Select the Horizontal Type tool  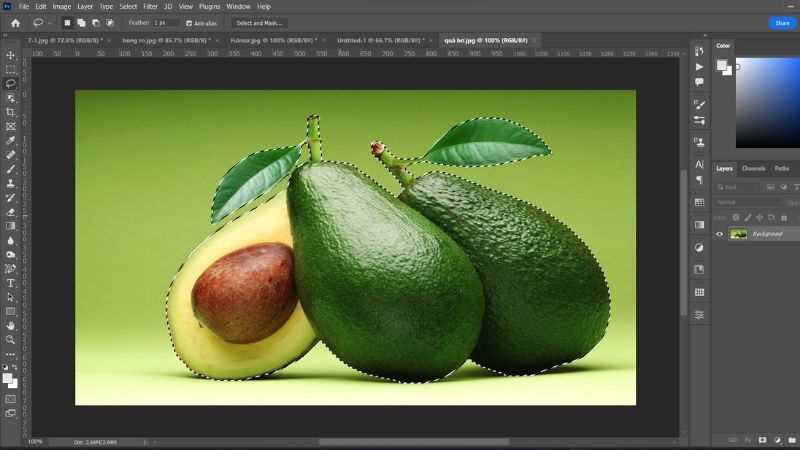[x=10, y=283]
